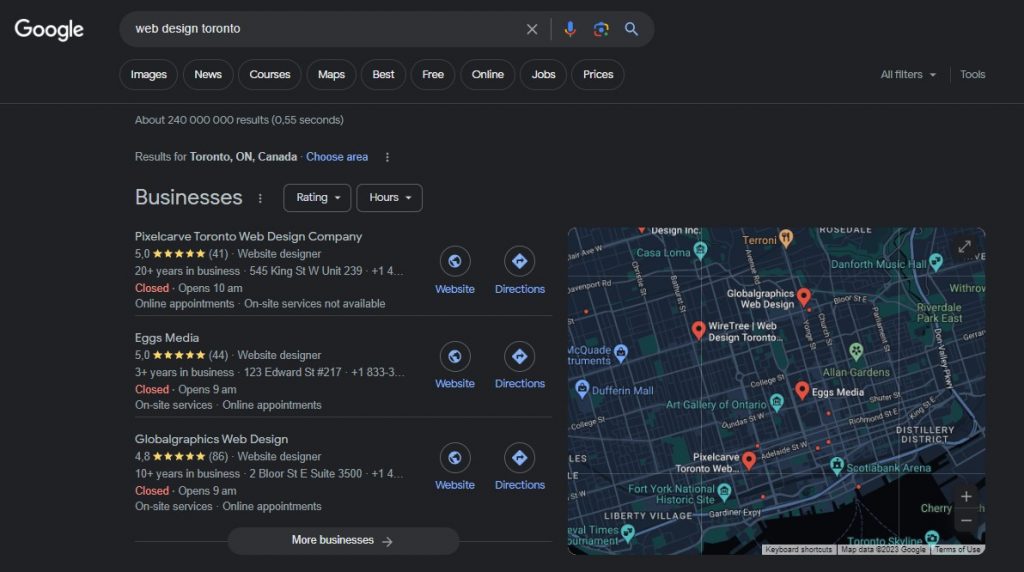Click the Eggs Media map pin
This screenshot has width=1024, height=572.
point(802,390)
